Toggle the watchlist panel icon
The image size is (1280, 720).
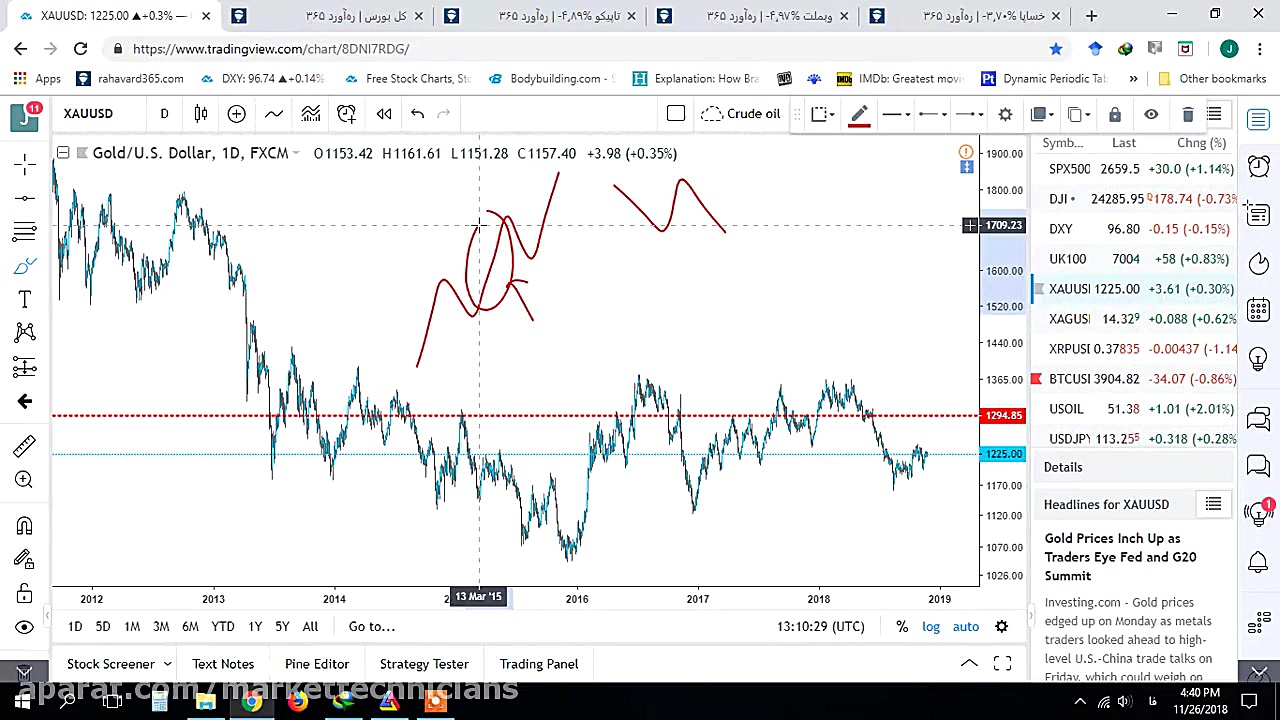tap(1259, 120)
